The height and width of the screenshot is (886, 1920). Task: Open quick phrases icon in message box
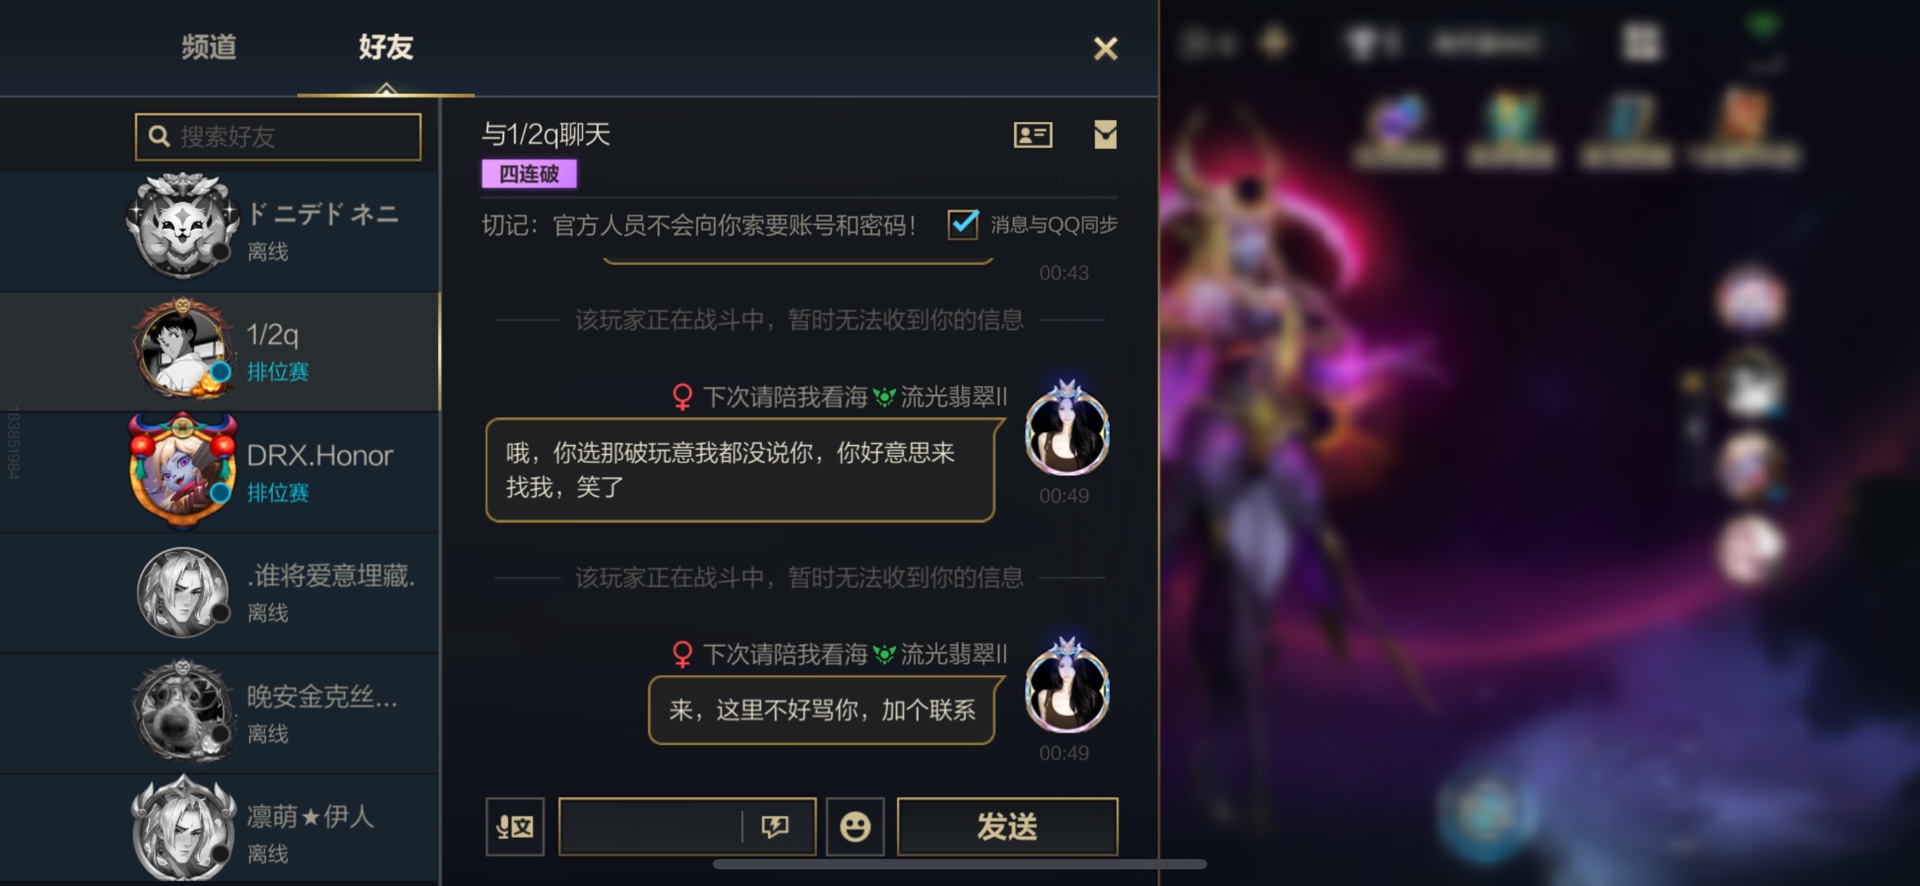[x=775, y=827]
